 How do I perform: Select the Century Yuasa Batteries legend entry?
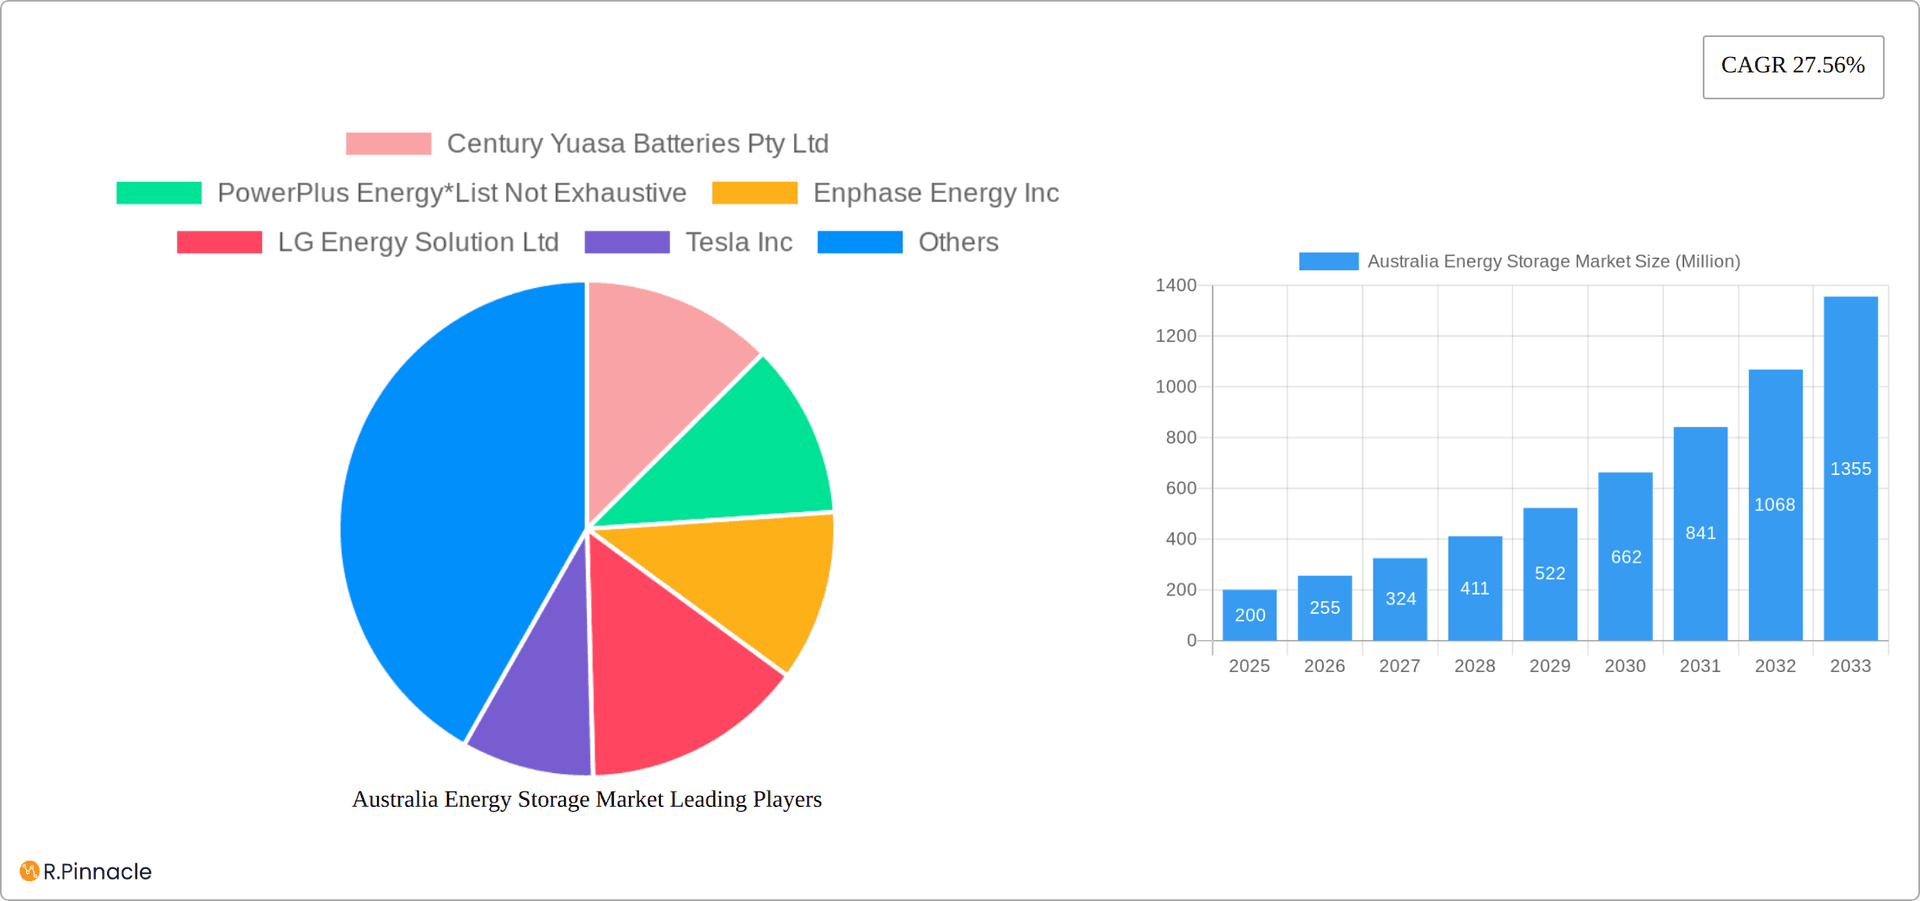click(x=637, y=143)
